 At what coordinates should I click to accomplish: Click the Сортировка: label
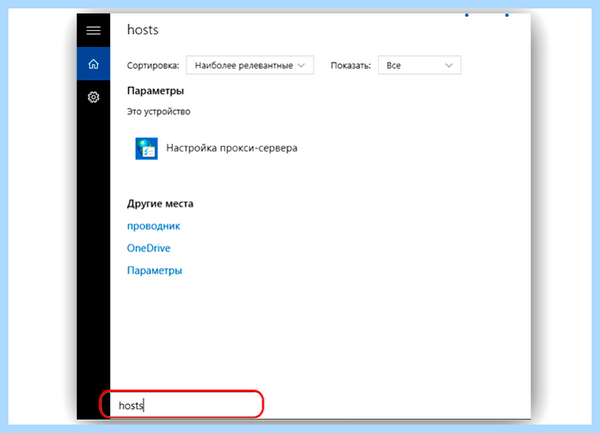tap(153, 66)
